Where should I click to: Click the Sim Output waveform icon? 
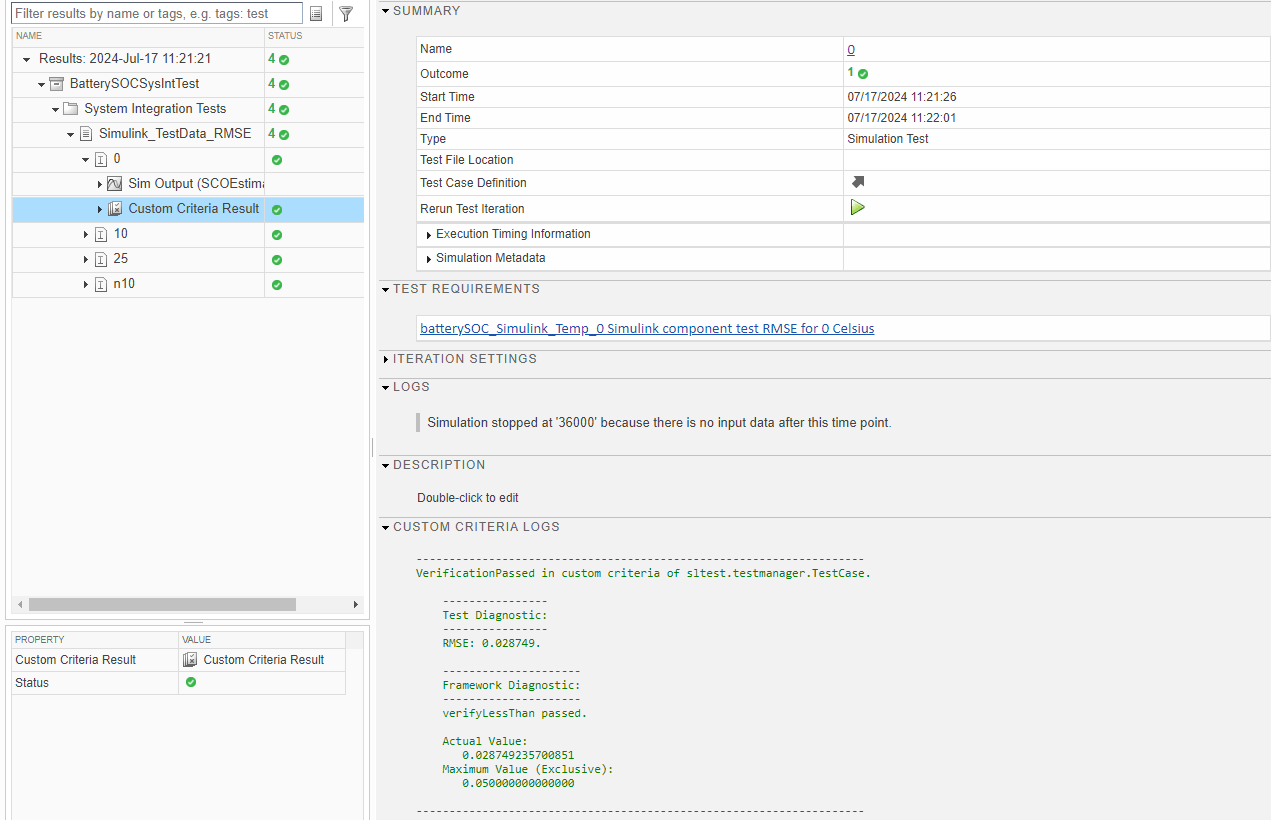115,184
